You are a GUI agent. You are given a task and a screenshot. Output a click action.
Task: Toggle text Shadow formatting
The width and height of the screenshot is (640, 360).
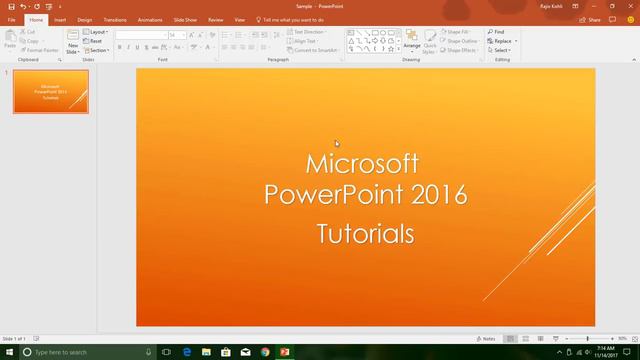point(146,48)
